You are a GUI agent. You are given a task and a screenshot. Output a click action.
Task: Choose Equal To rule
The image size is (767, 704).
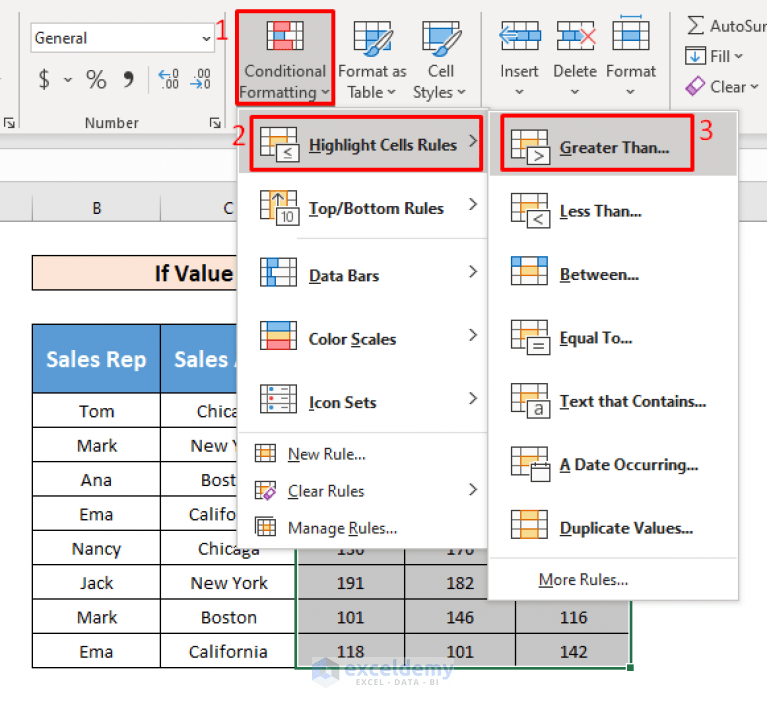613,338
